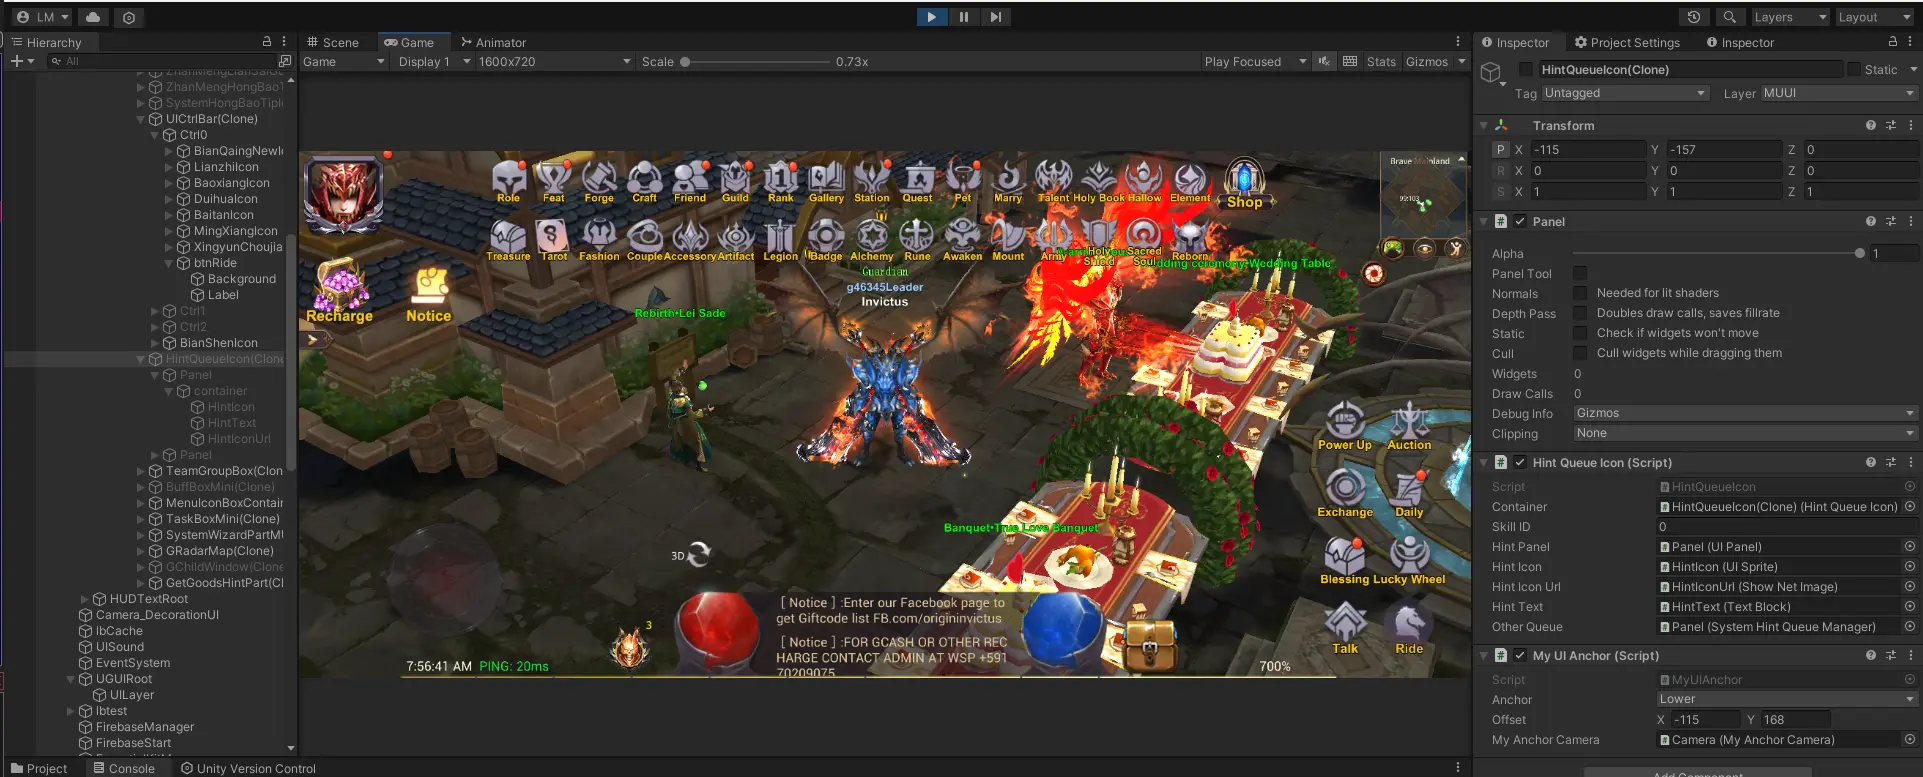1923x777 pixels.
Task: Open the Clipping dropdown
Action: click(x=1745, y=433)
